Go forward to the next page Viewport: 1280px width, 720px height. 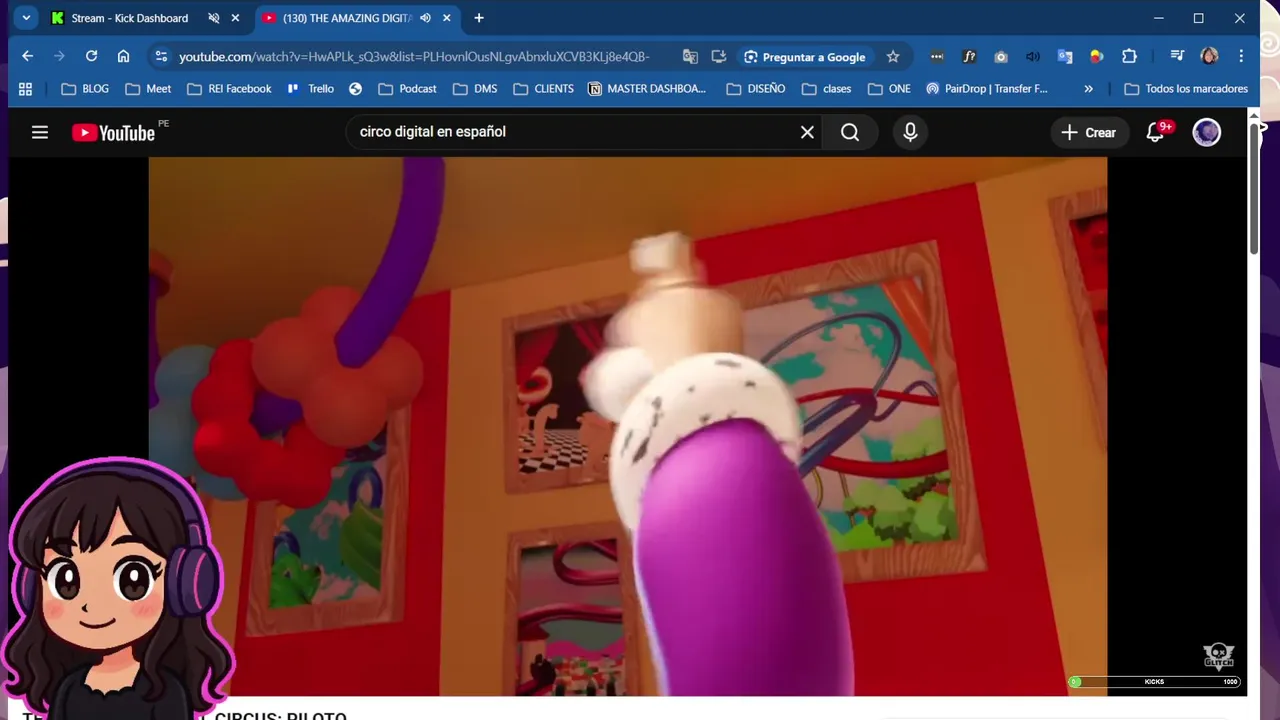(59, 56)
